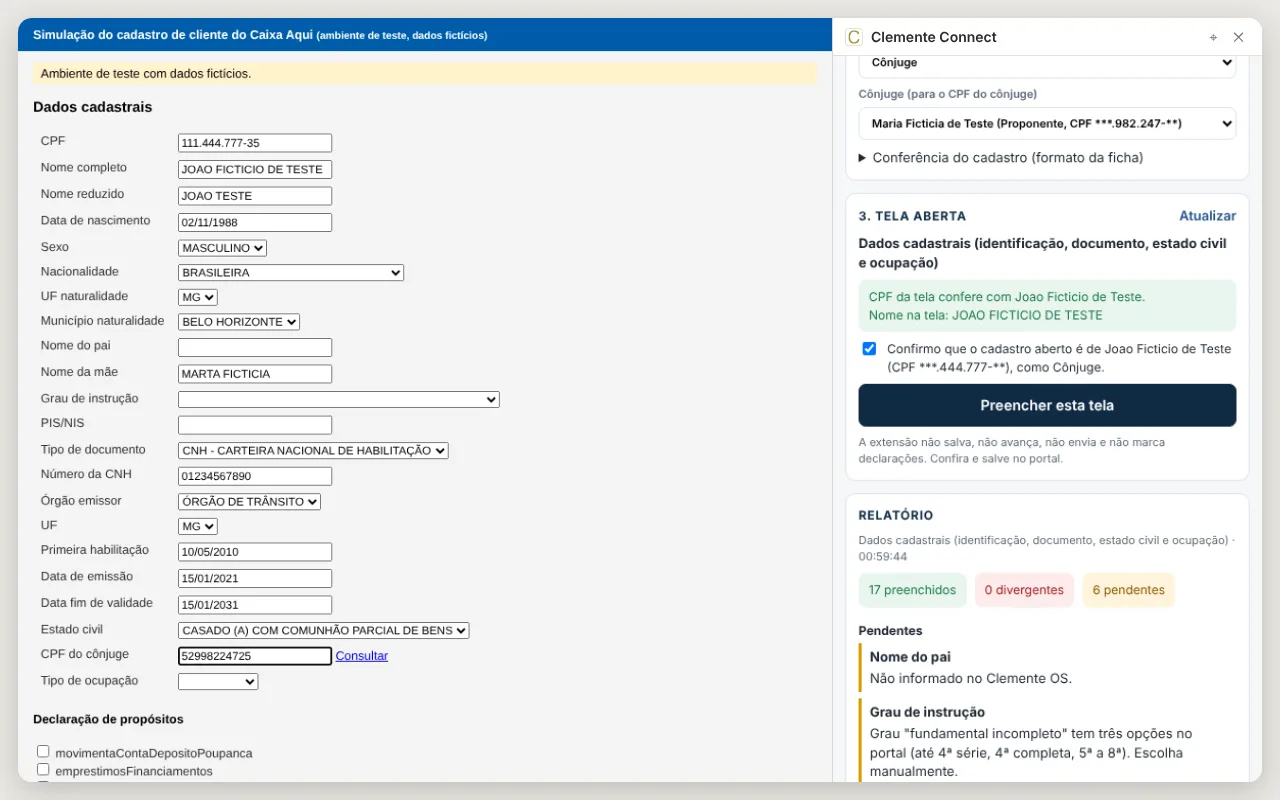Open the Maria Ficticia de Teste spouse selector

click(x=1047, y=124)
